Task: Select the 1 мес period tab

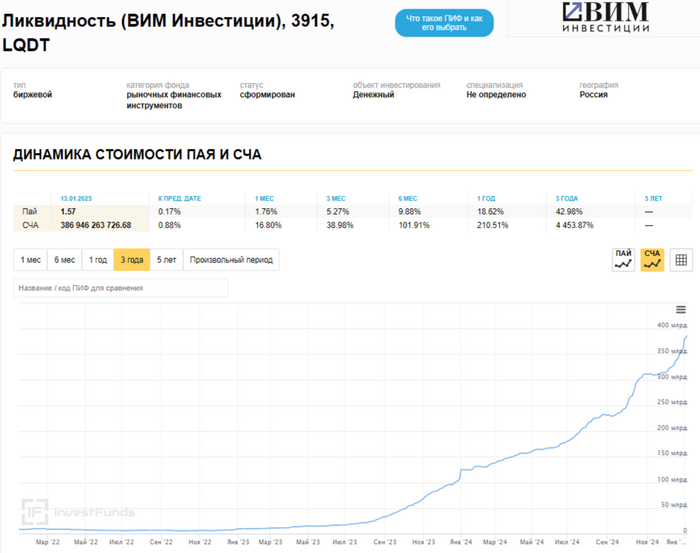Action: (30, 260)
